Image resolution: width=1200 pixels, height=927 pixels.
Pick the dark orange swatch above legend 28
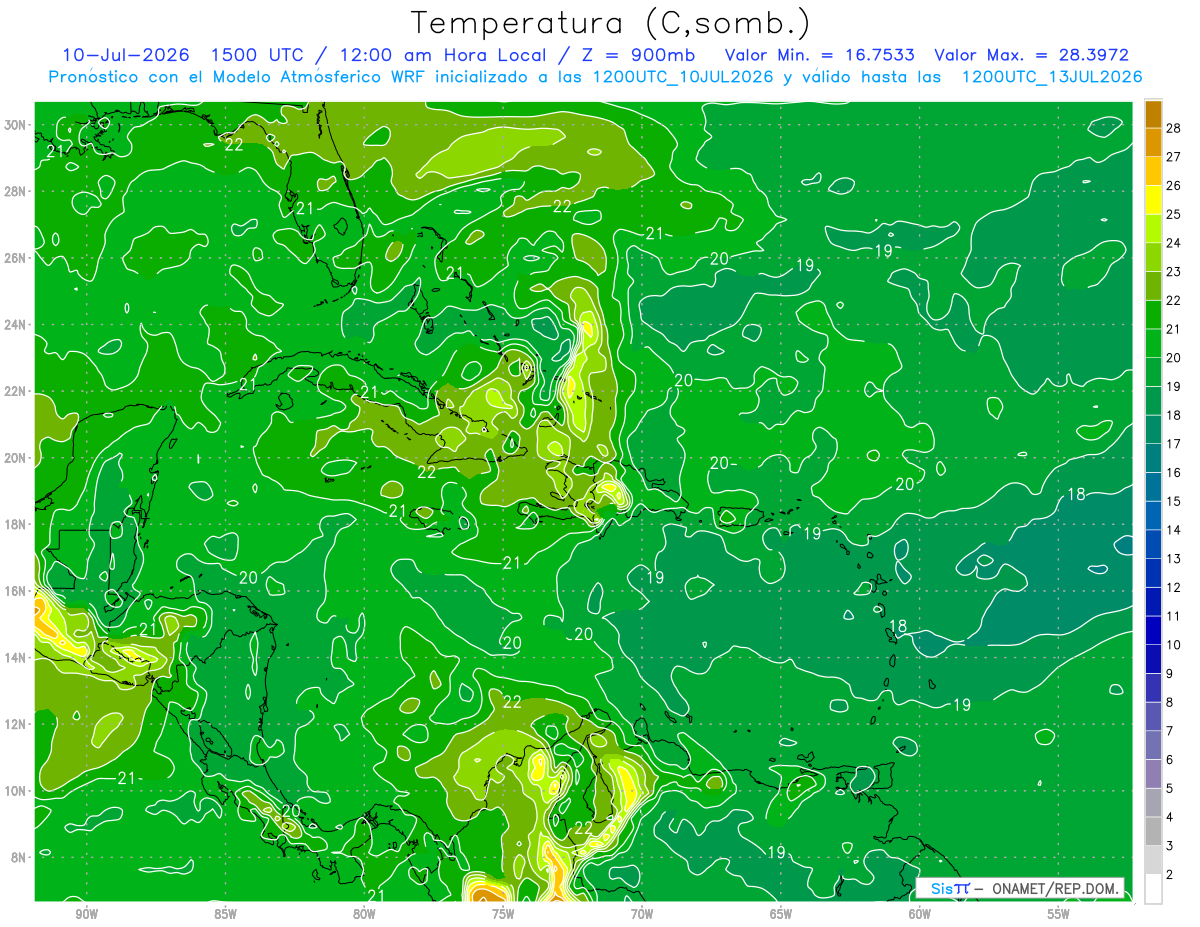(x=1153, y=114)
